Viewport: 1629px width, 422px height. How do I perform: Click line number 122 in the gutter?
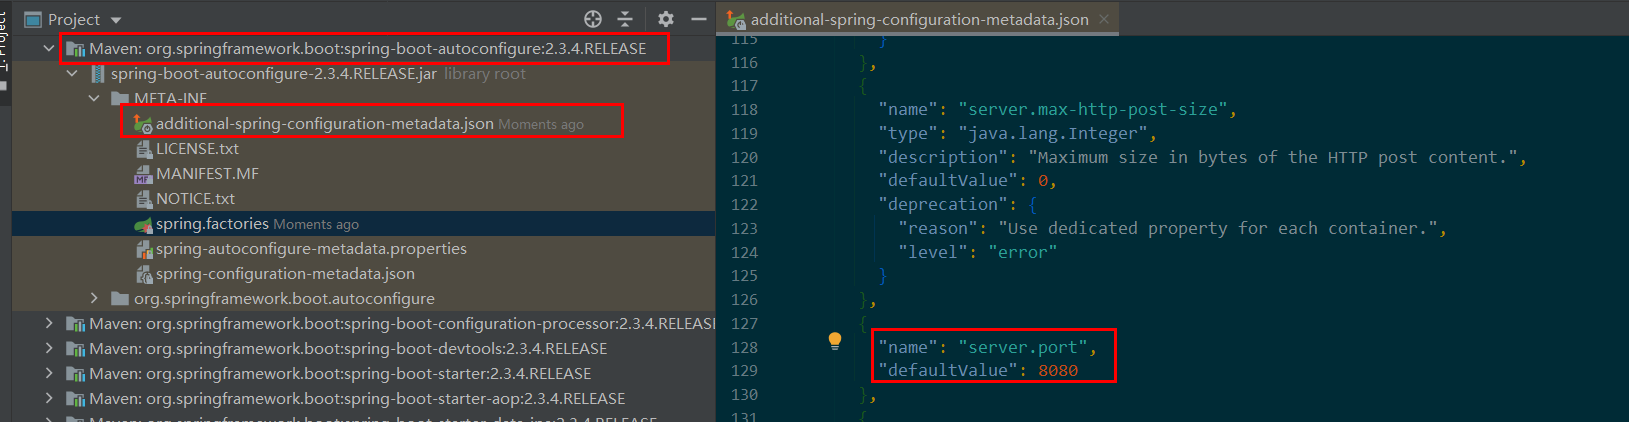pos(744,204)
